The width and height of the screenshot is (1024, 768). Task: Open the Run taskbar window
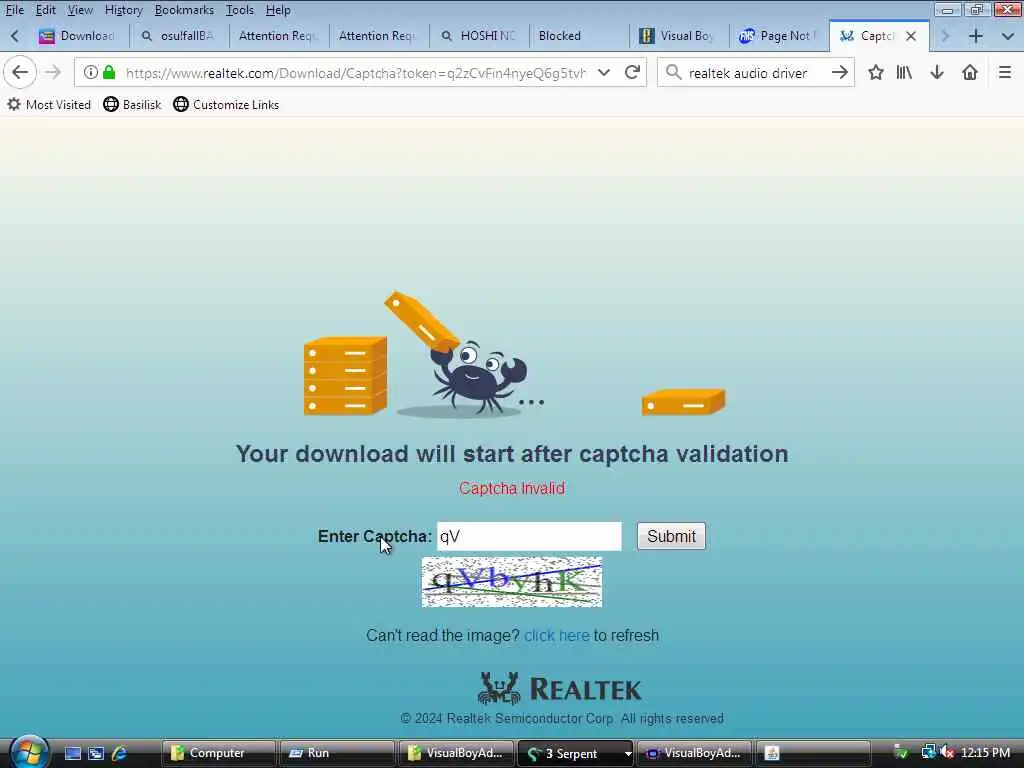336,753
